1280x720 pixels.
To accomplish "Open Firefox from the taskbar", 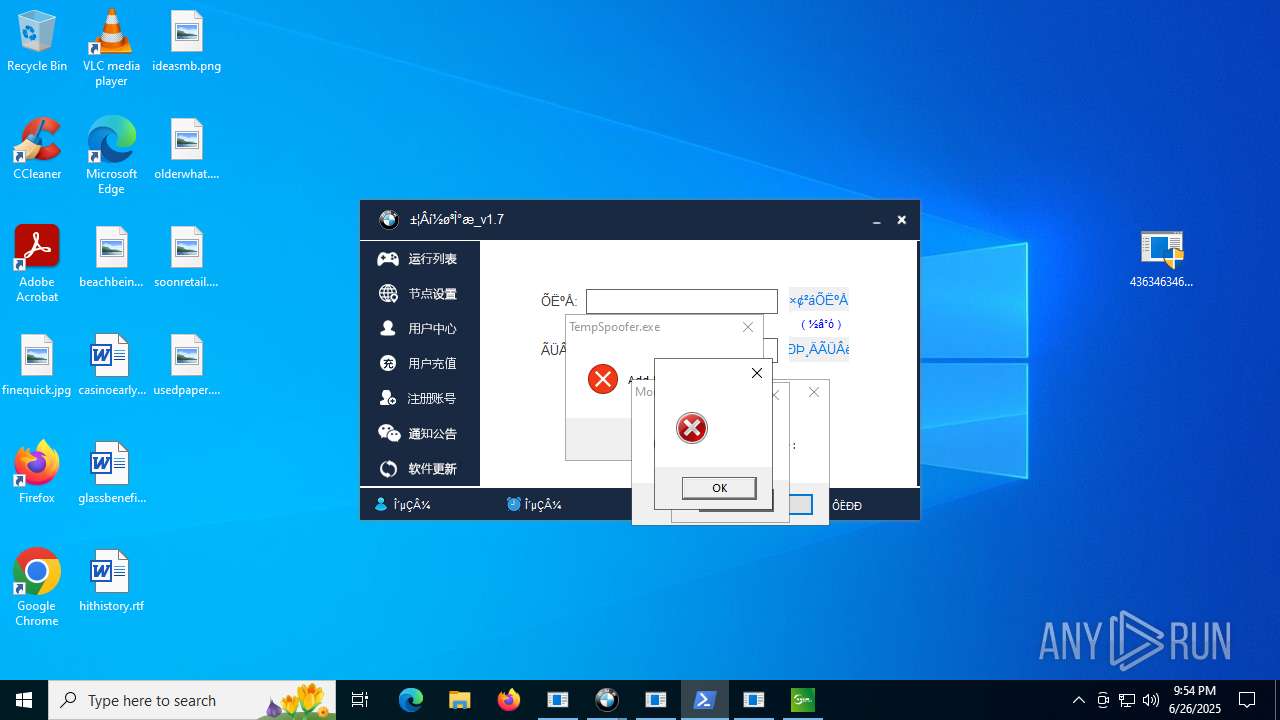I will pyautogui.click(x=509, y=700).
